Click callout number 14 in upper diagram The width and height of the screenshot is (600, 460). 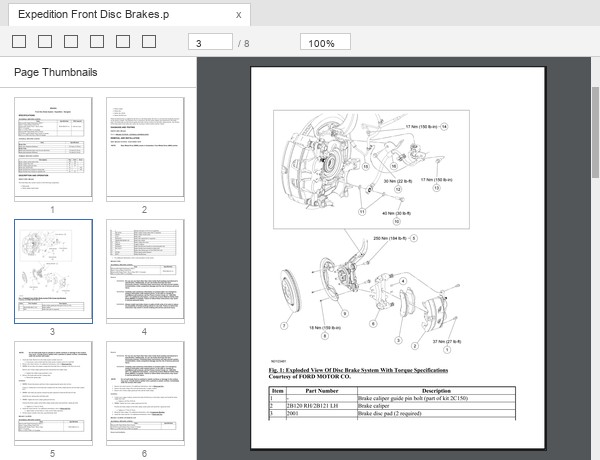coord(444,127)
